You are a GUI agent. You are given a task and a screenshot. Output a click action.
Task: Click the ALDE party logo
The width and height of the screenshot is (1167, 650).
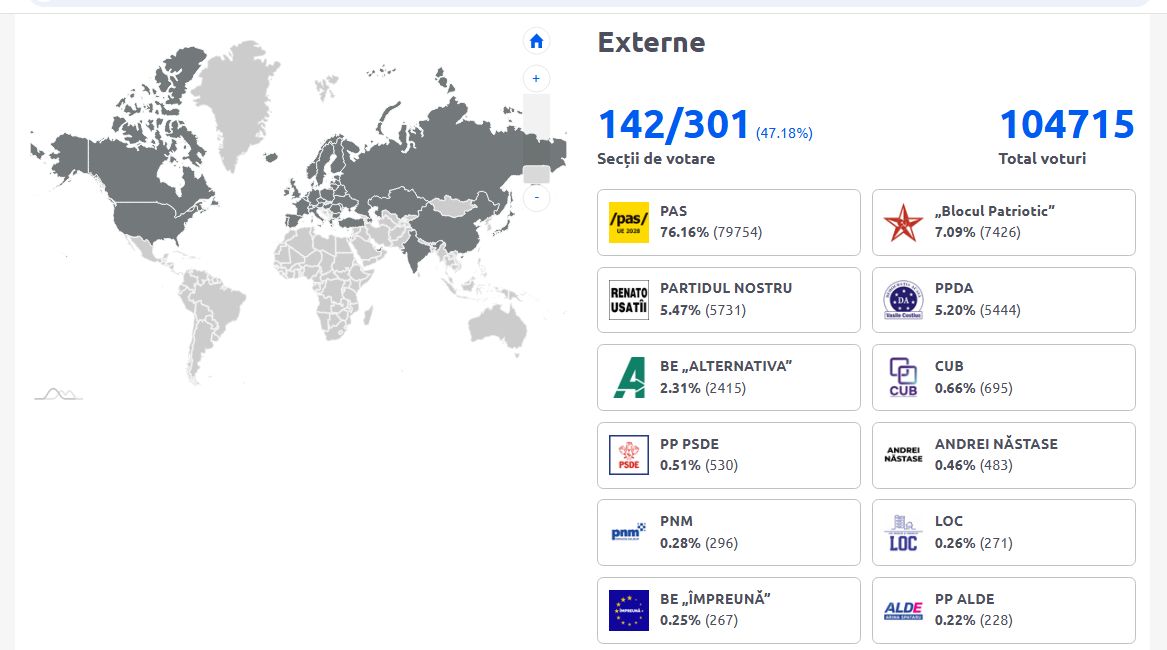coord(903,611)
